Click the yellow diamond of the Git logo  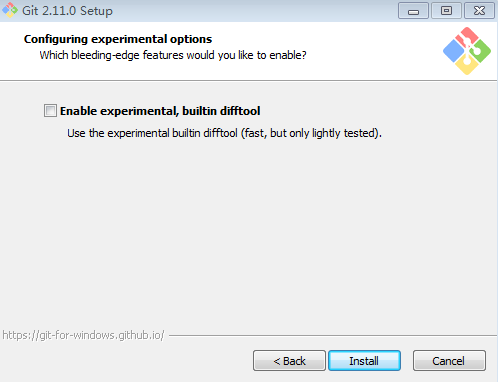click(x=467, y=64)
